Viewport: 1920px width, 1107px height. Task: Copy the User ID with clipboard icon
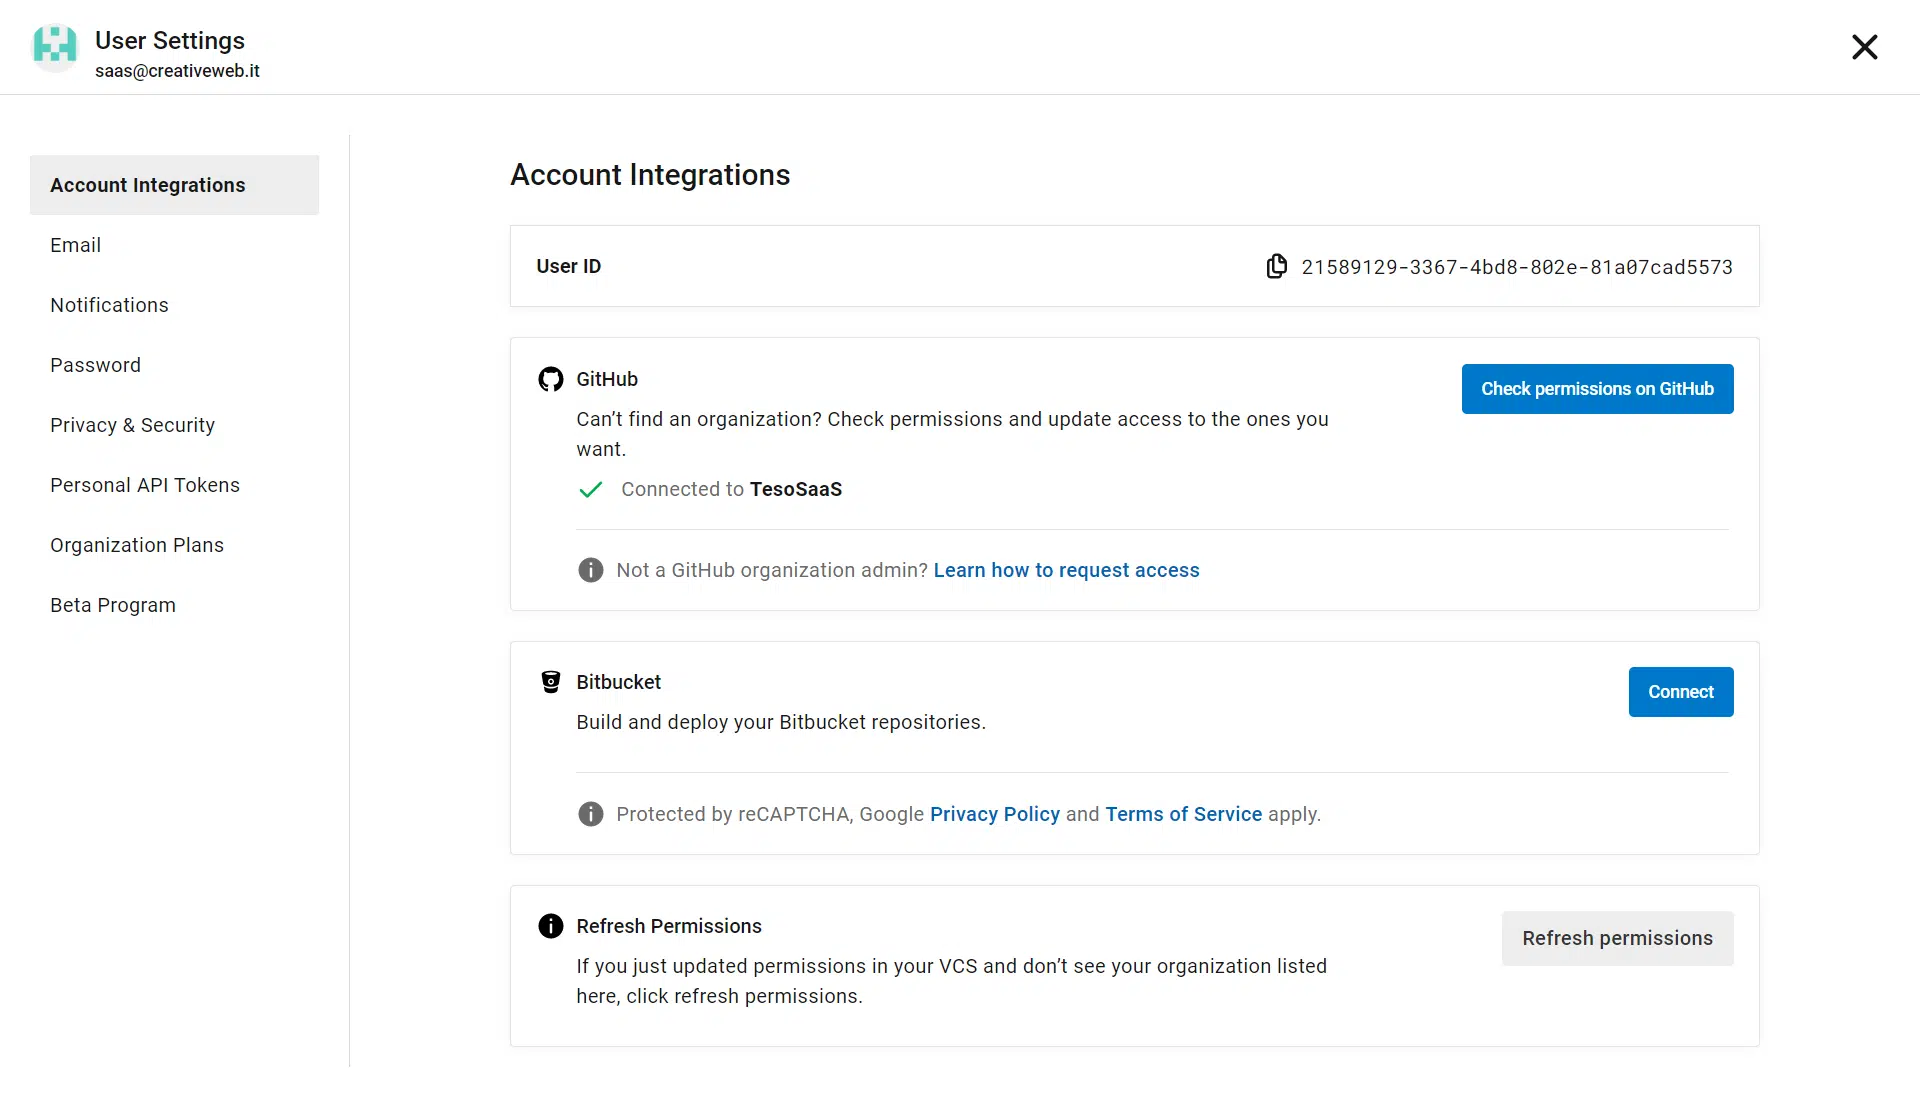(1276, 266)
